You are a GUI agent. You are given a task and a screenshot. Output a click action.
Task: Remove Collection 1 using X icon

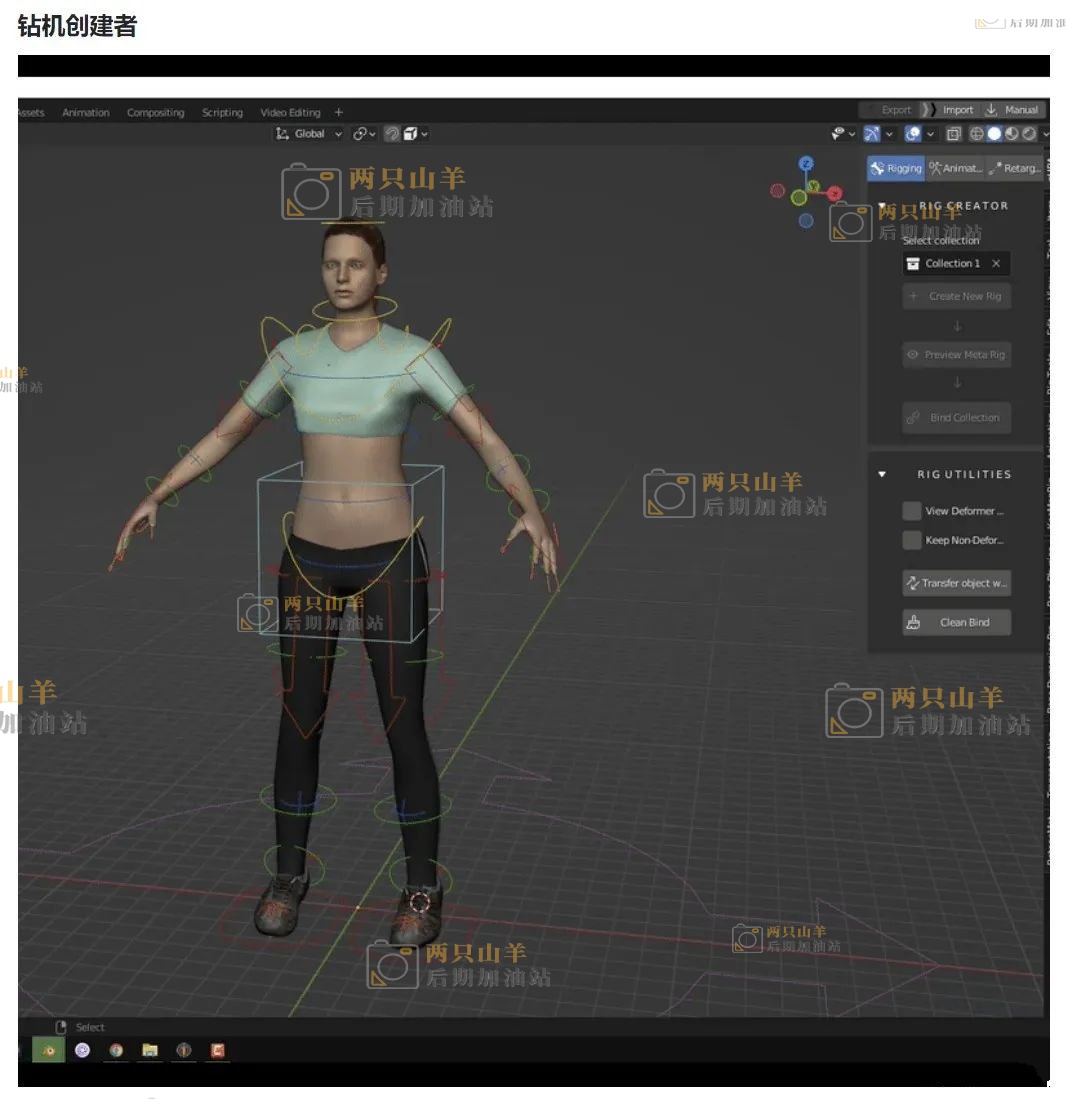point(996,264)
